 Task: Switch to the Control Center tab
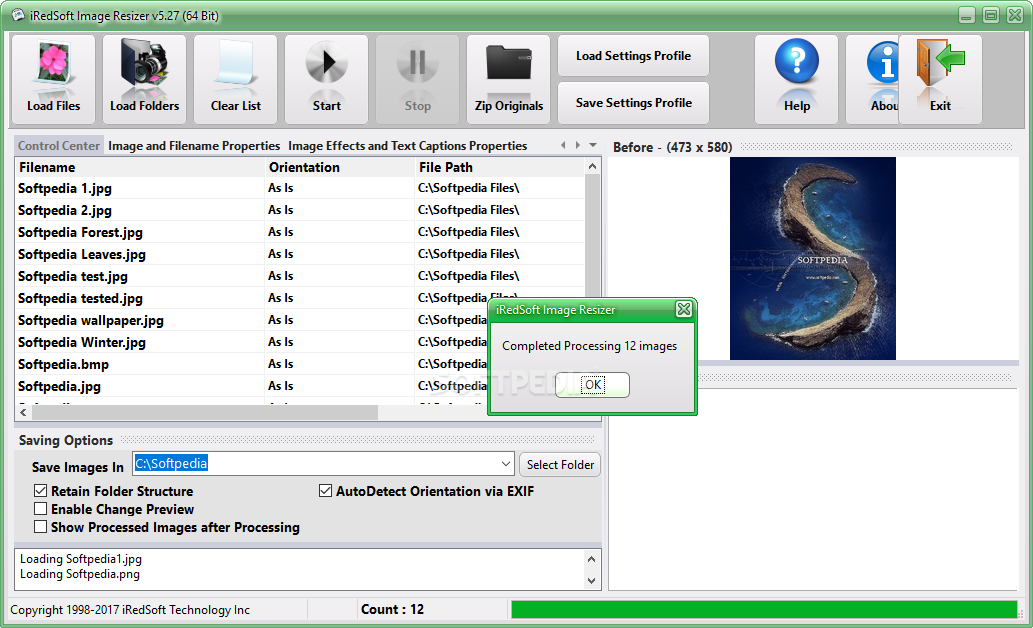(59, 146)
